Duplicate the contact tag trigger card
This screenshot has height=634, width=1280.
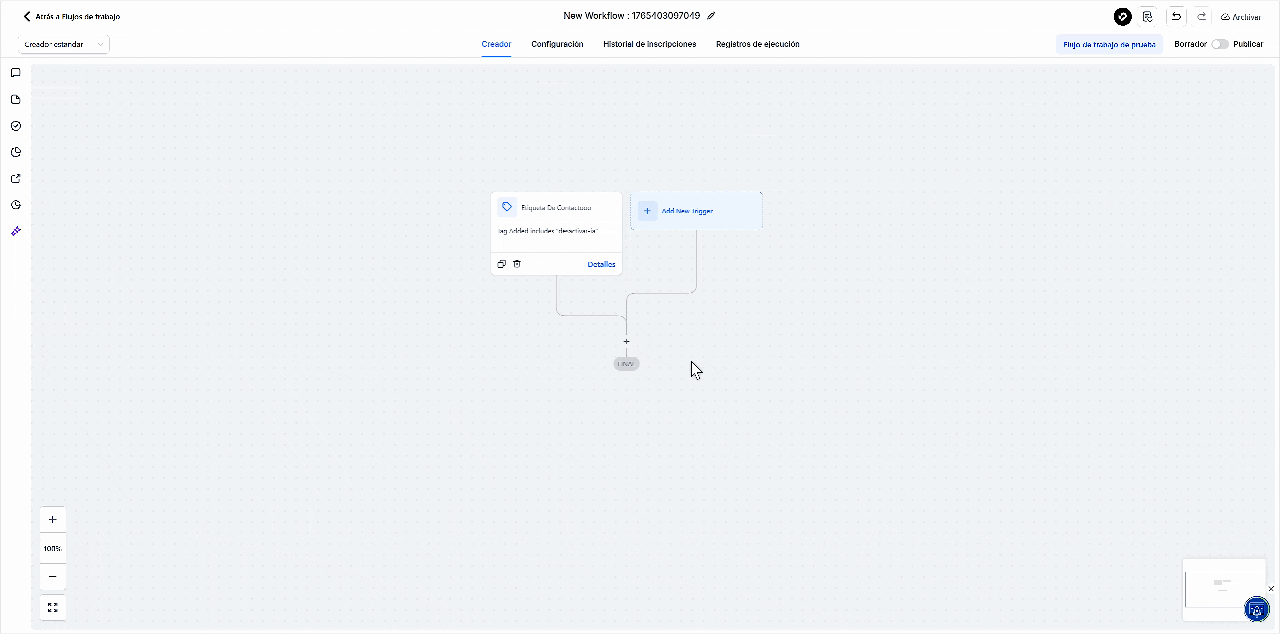point(502,264)
